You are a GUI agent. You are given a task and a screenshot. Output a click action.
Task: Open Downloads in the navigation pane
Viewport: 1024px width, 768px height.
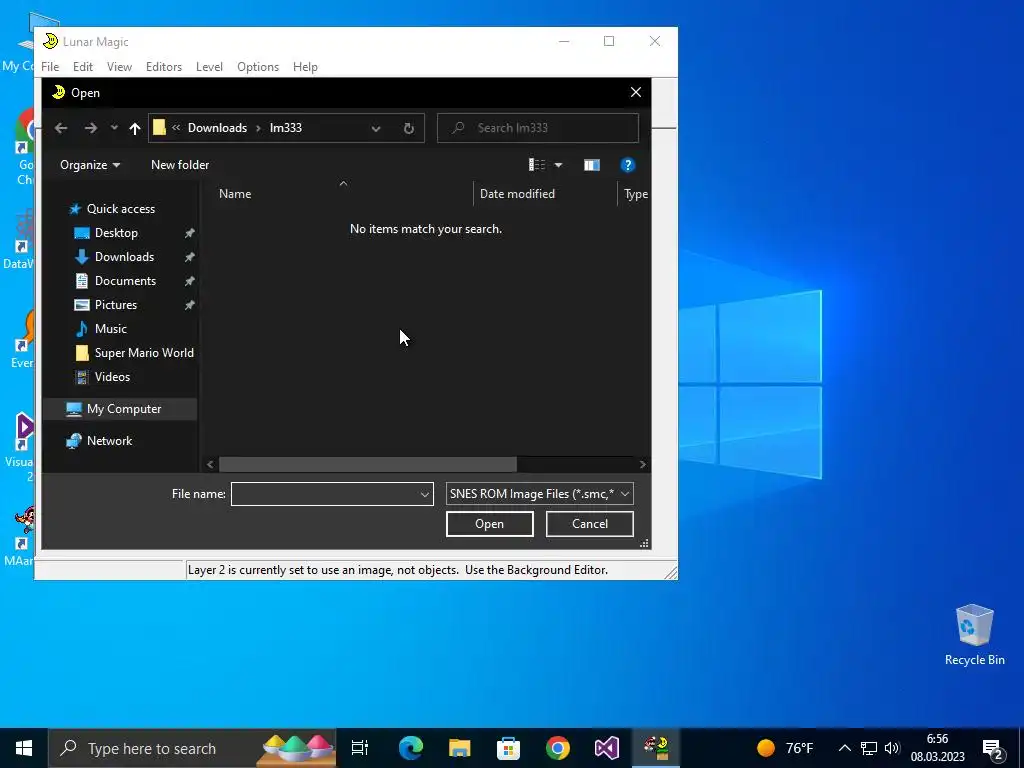(x=124, y=257)
